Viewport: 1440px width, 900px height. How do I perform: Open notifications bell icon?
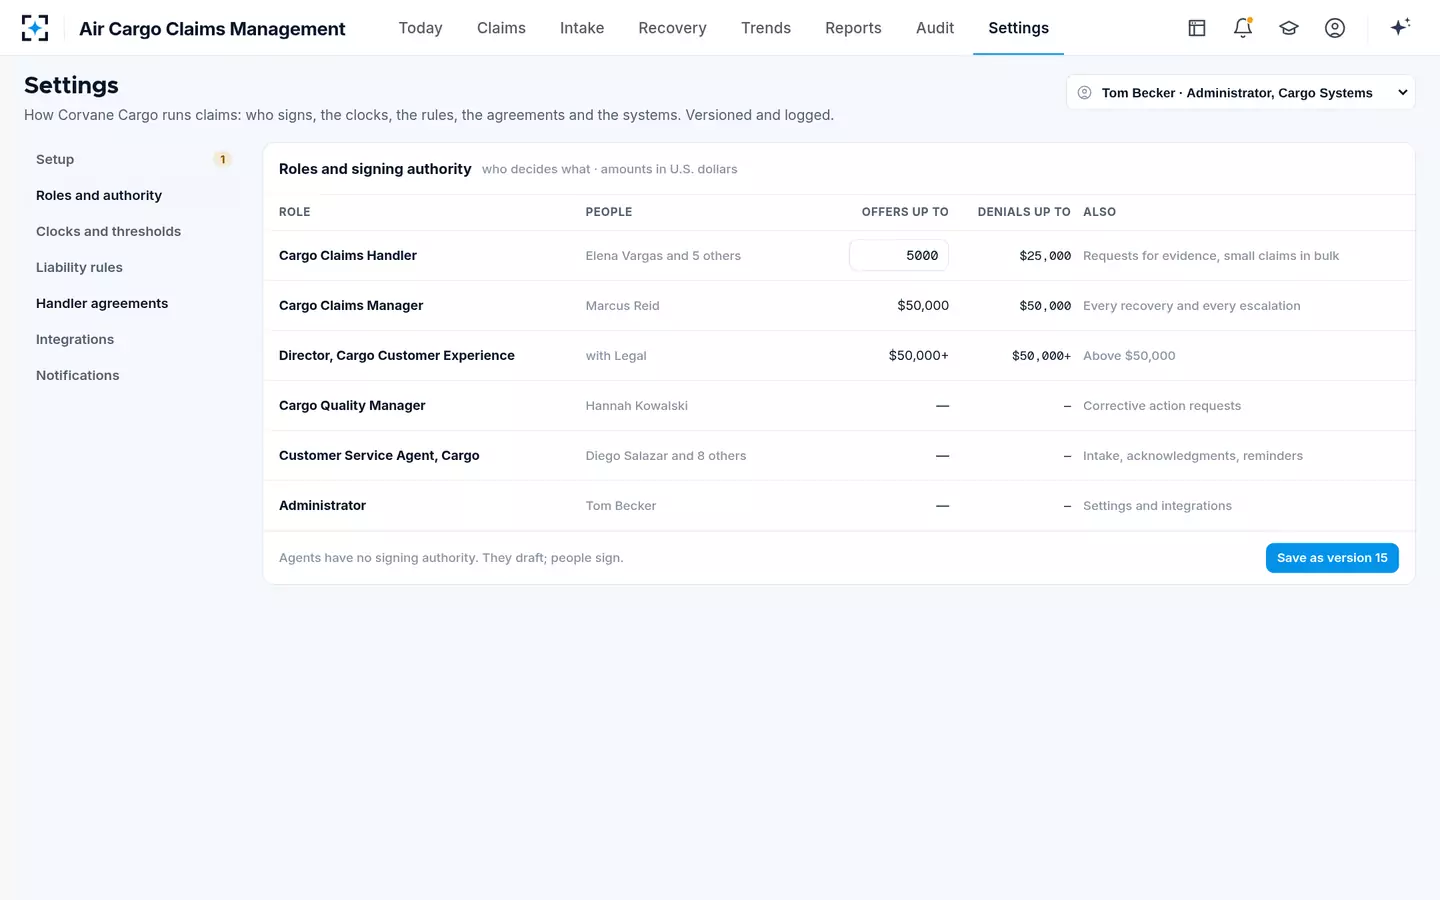pos(1243,28)
